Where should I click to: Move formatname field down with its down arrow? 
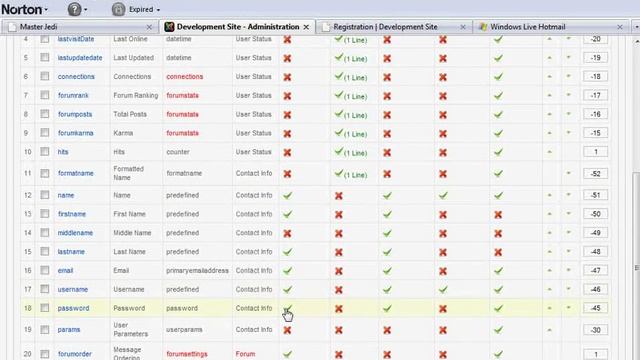tap(568, 173)
